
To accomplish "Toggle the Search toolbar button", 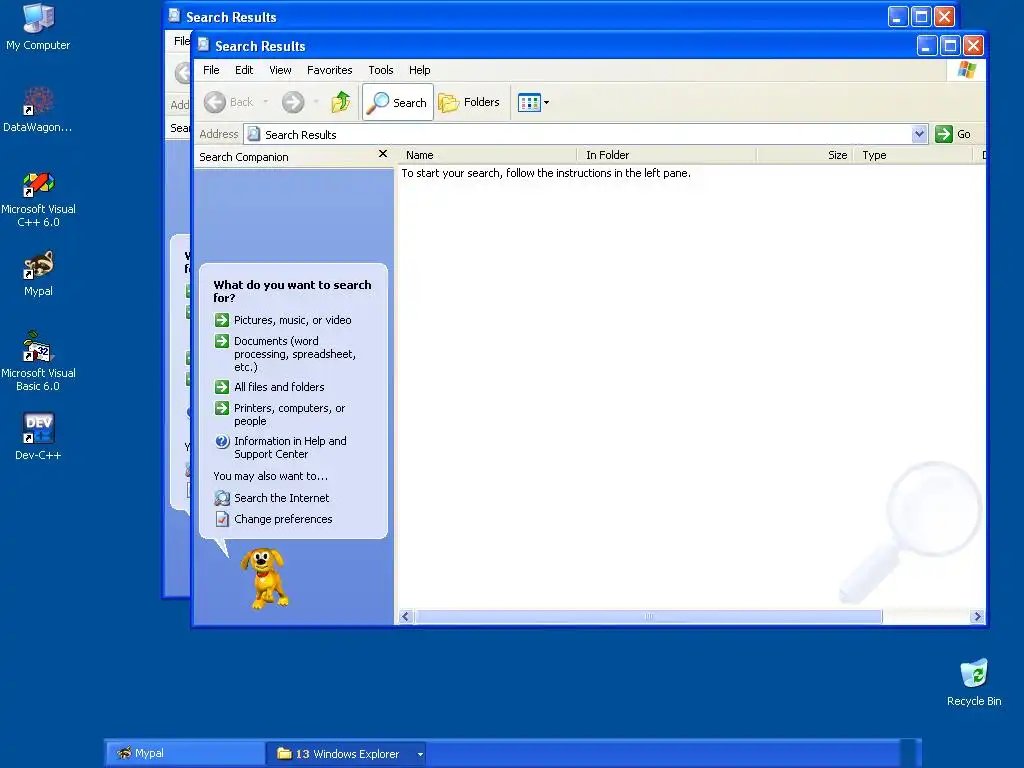I will pyautogui.click(x=398, y=103).
